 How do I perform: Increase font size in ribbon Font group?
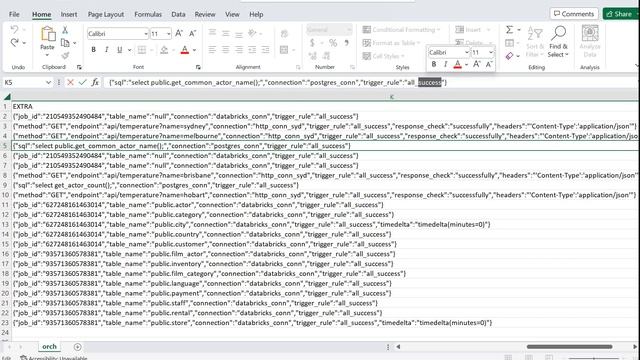pos(179,33)
